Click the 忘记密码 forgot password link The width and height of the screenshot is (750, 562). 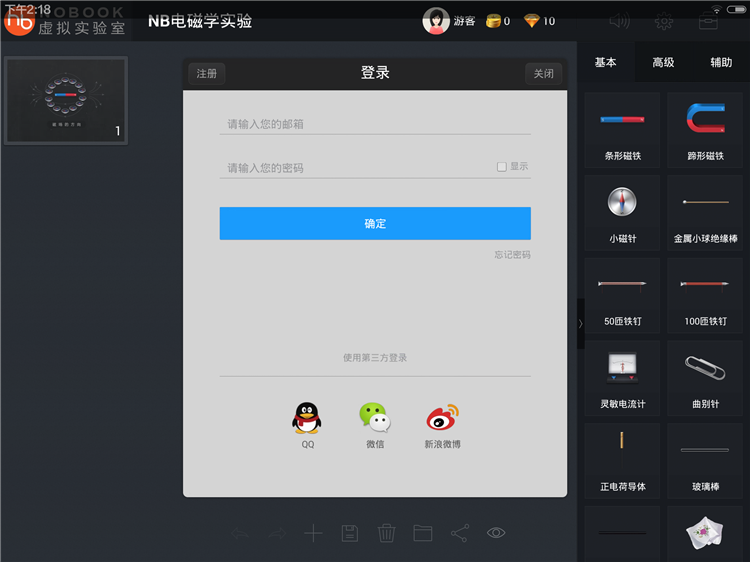512,254
